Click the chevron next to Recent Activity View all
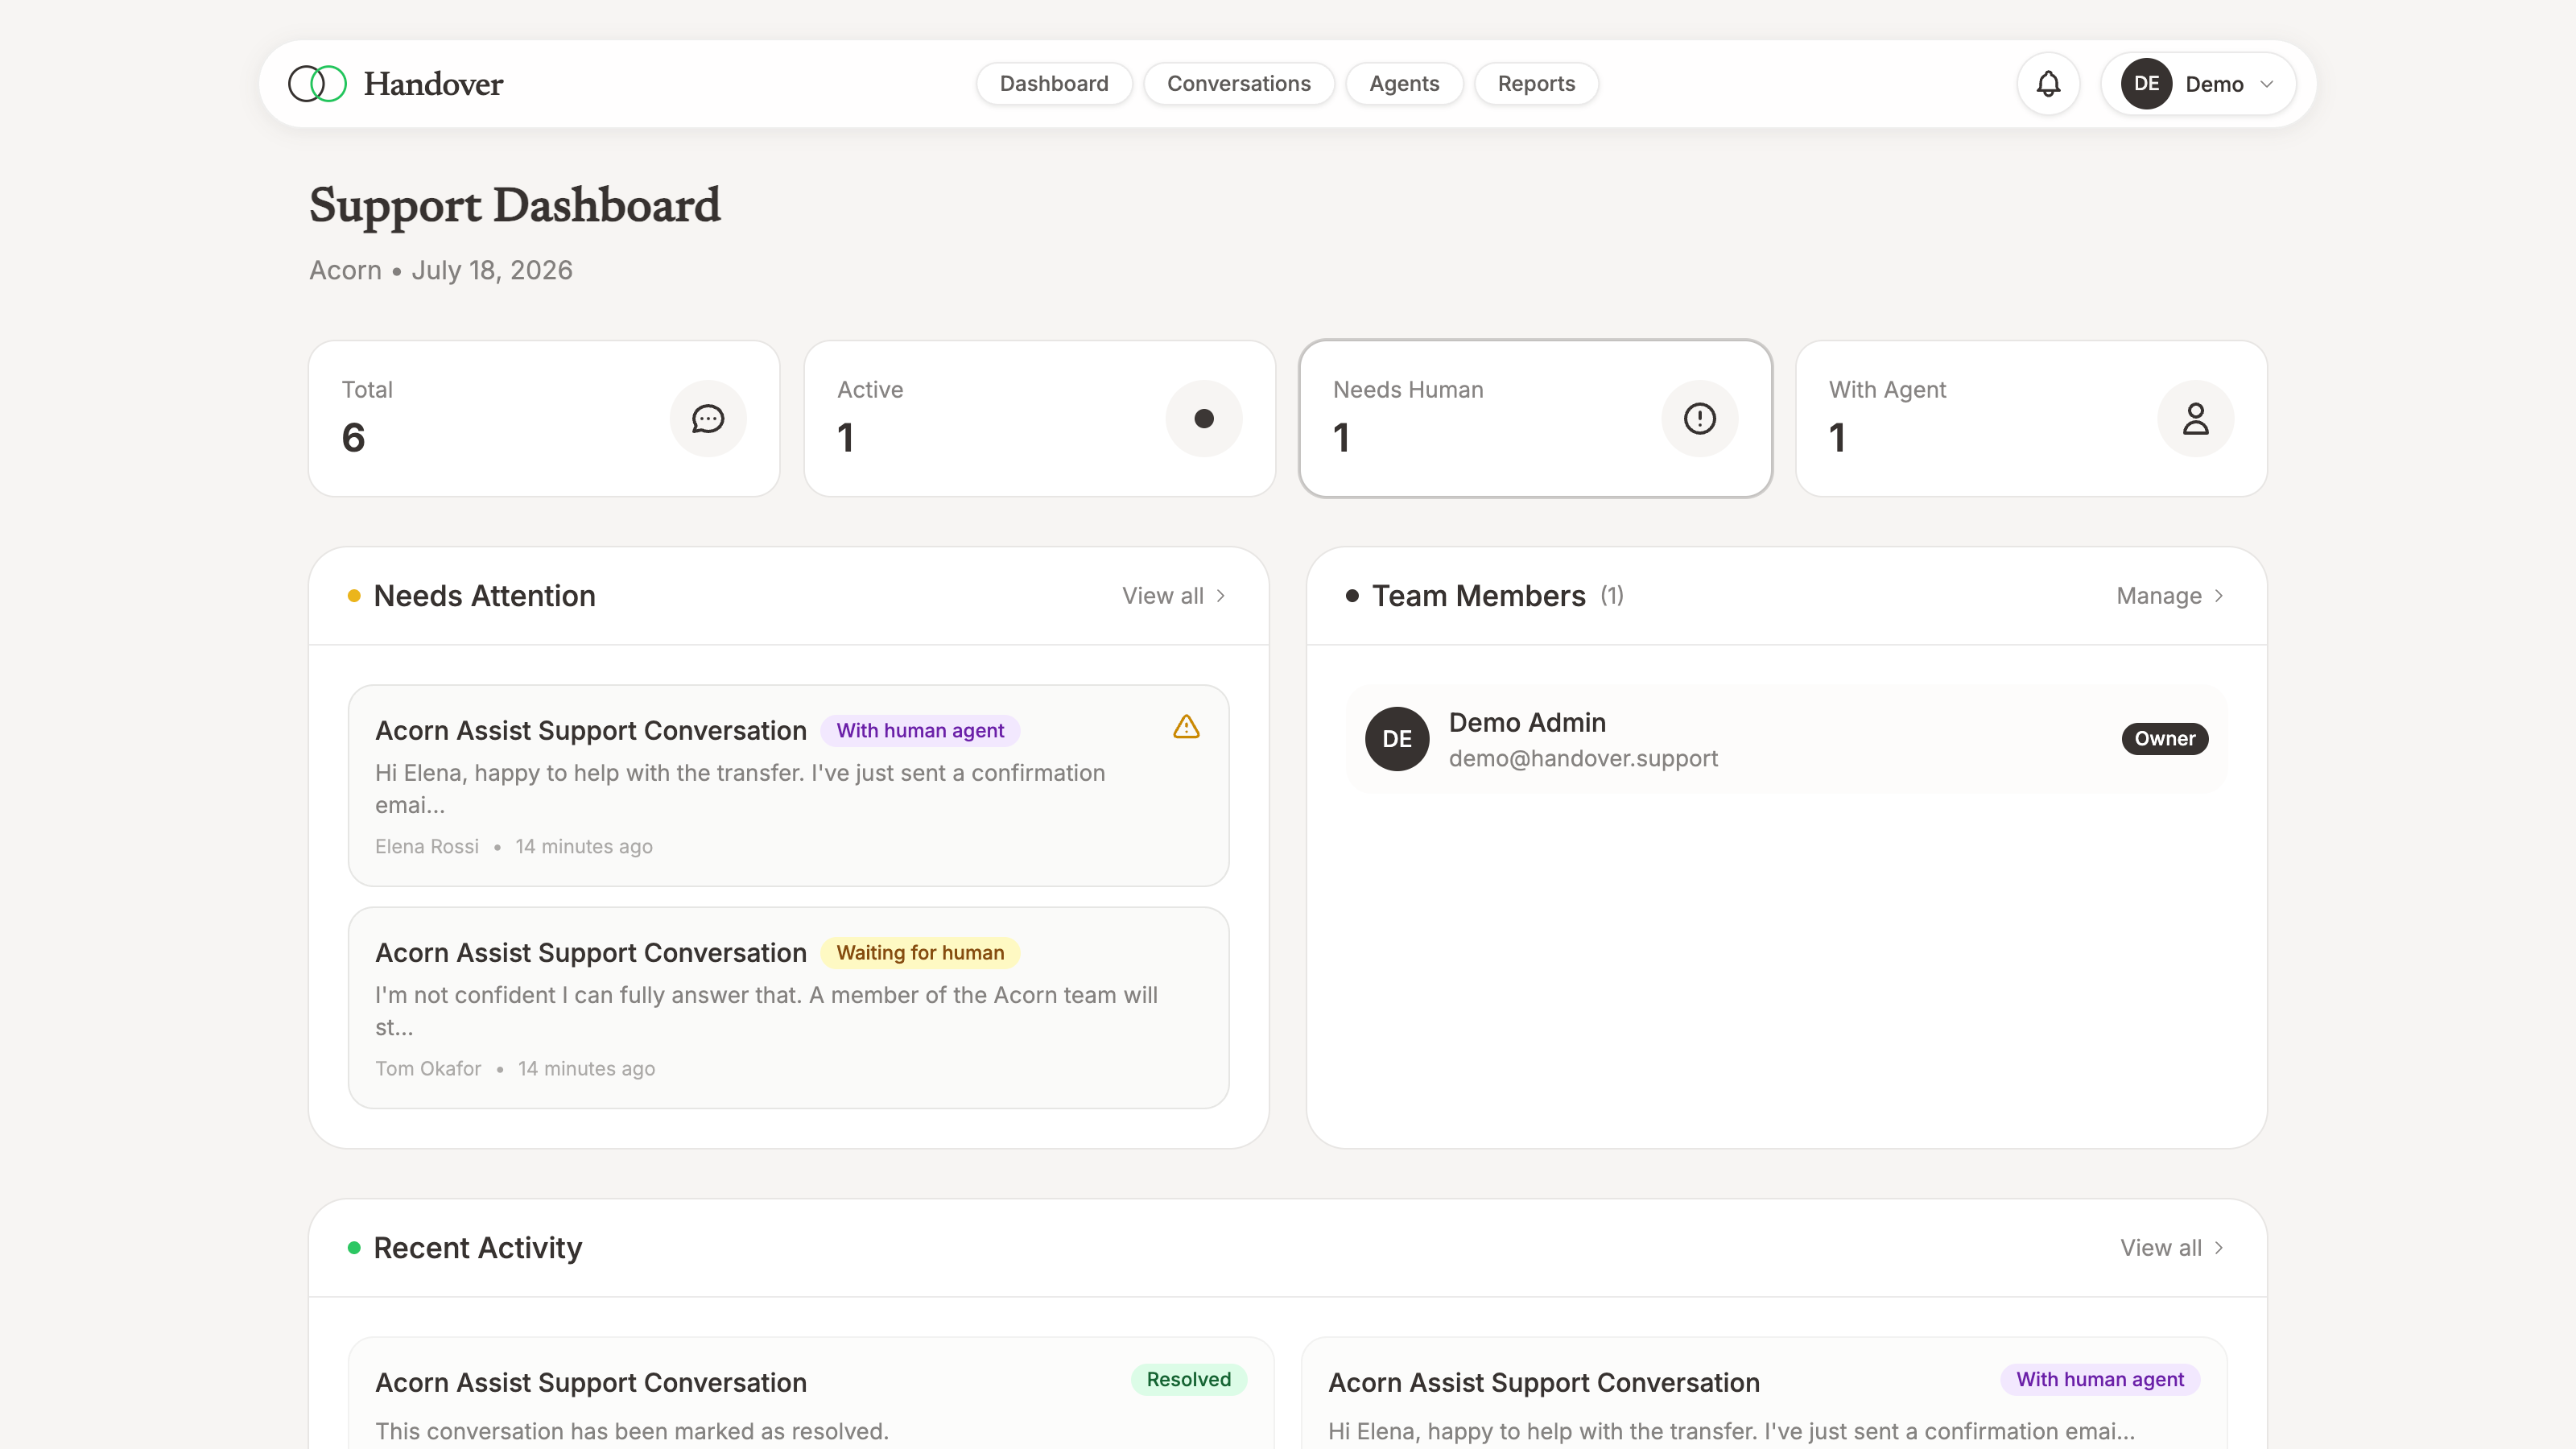Viewport: 2576px width, 1449px height. [2219, 1248]
